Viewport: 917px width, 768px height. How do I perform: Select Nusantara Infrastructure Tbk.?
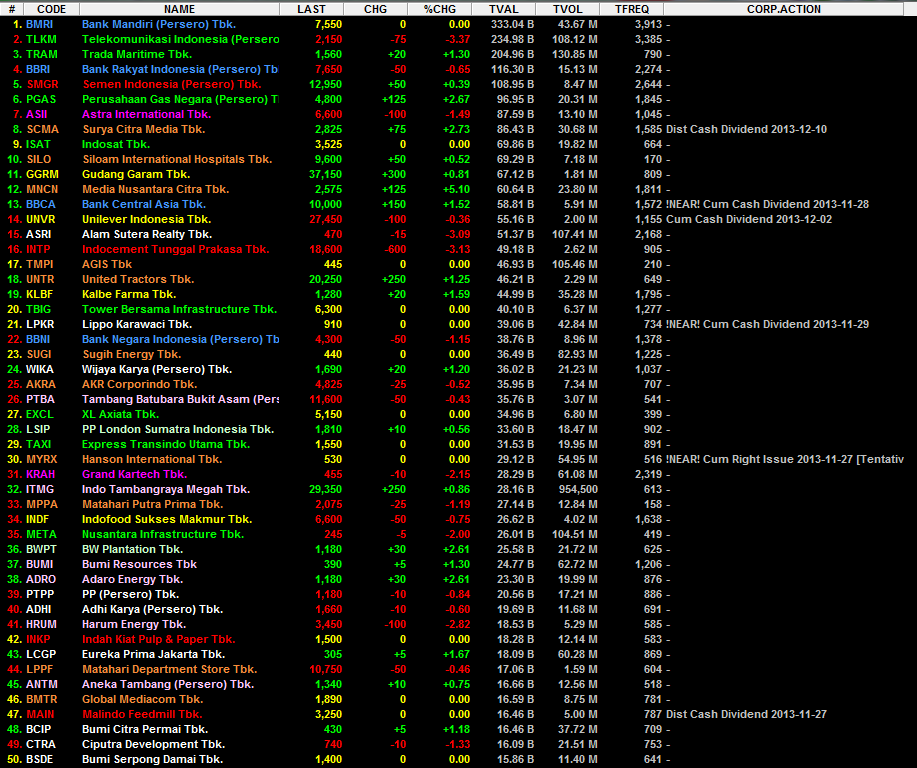click(x=163, y=534)
